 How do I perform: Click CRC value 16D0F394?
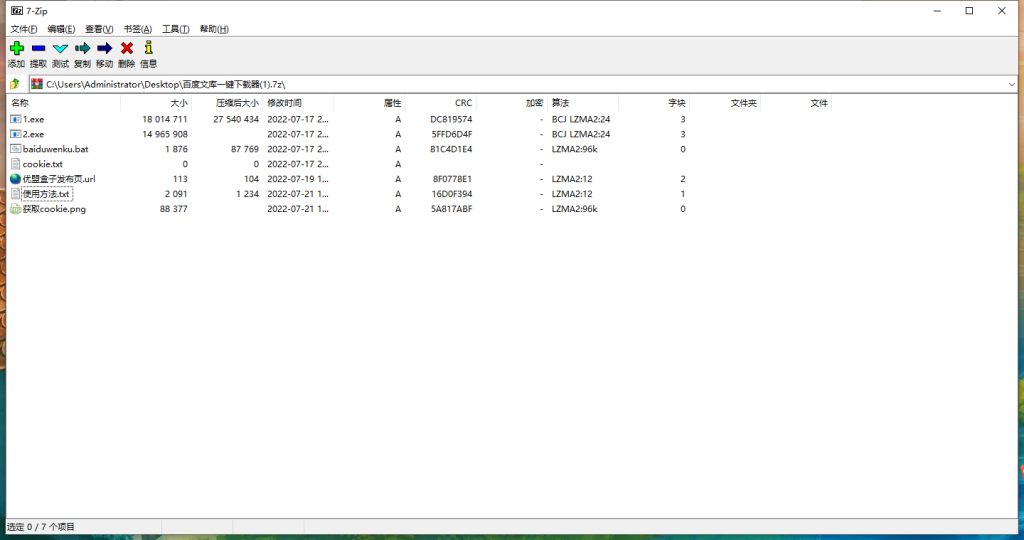click(452, 194)
